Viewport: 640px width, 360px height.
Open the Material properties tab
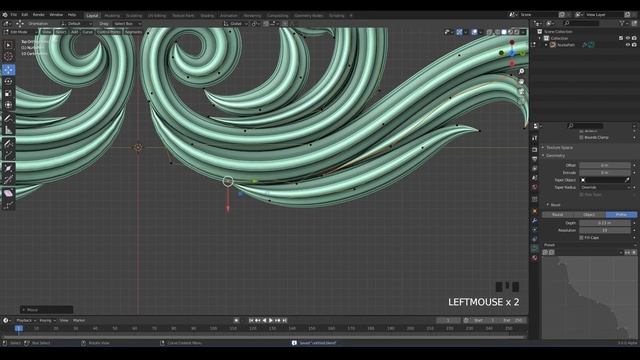[x=535, y=258]
